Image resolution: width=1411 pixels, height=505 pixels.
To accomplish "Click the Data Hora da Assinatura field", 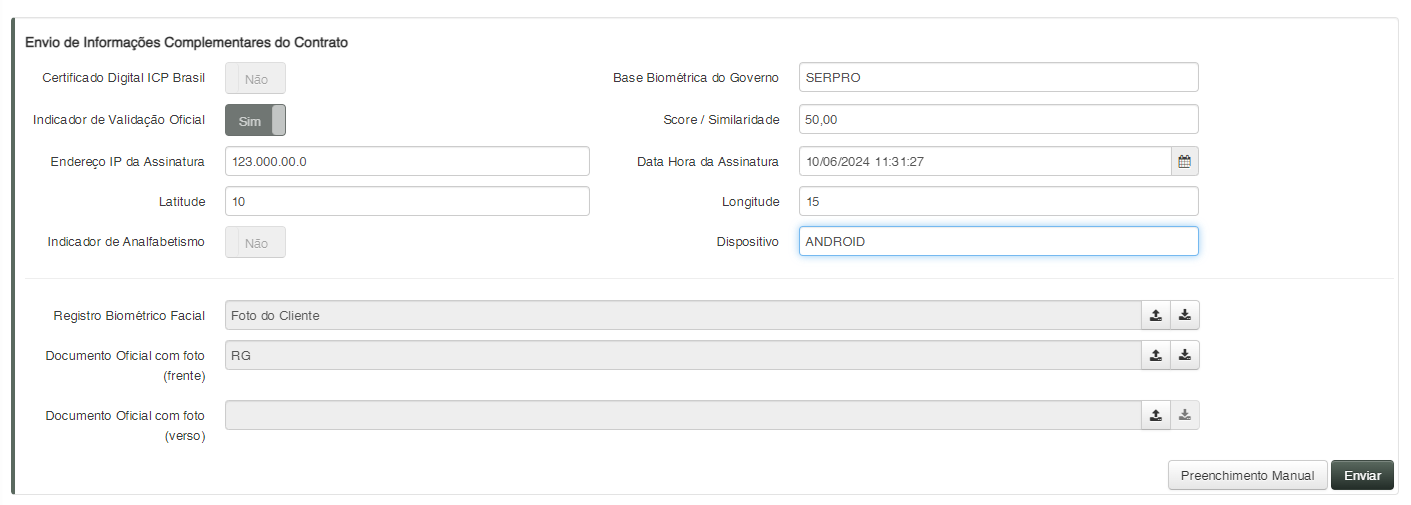I will point(985,161).
